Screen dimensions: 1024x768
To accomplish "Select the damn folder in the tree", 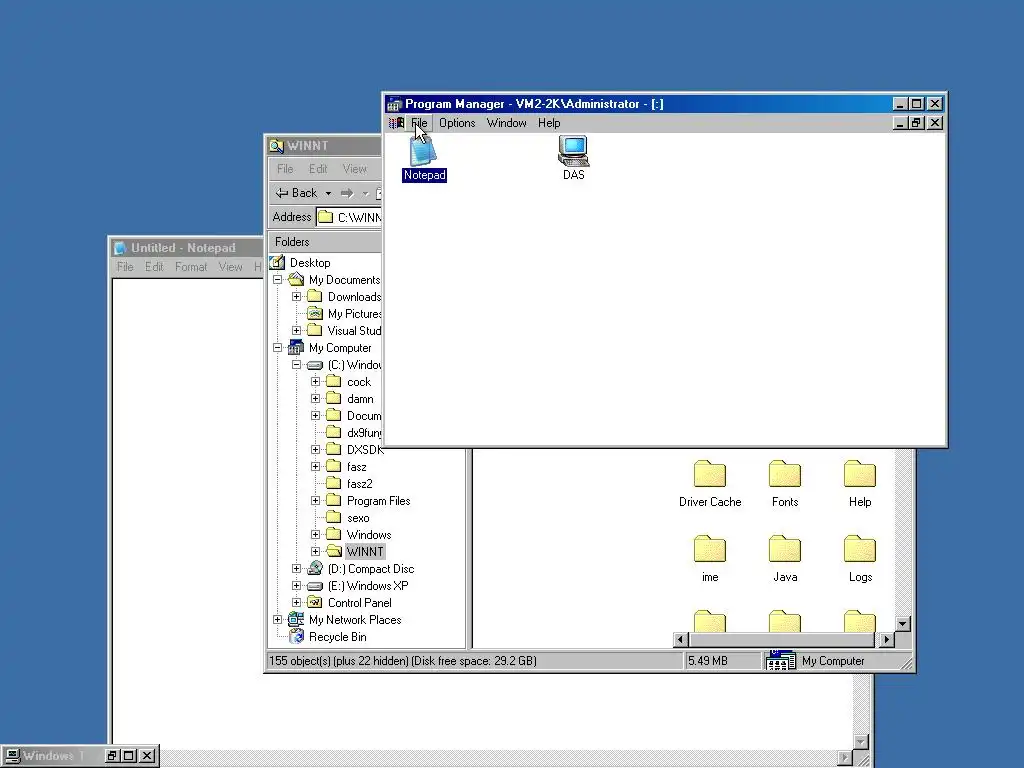I will tap(360, 398).
